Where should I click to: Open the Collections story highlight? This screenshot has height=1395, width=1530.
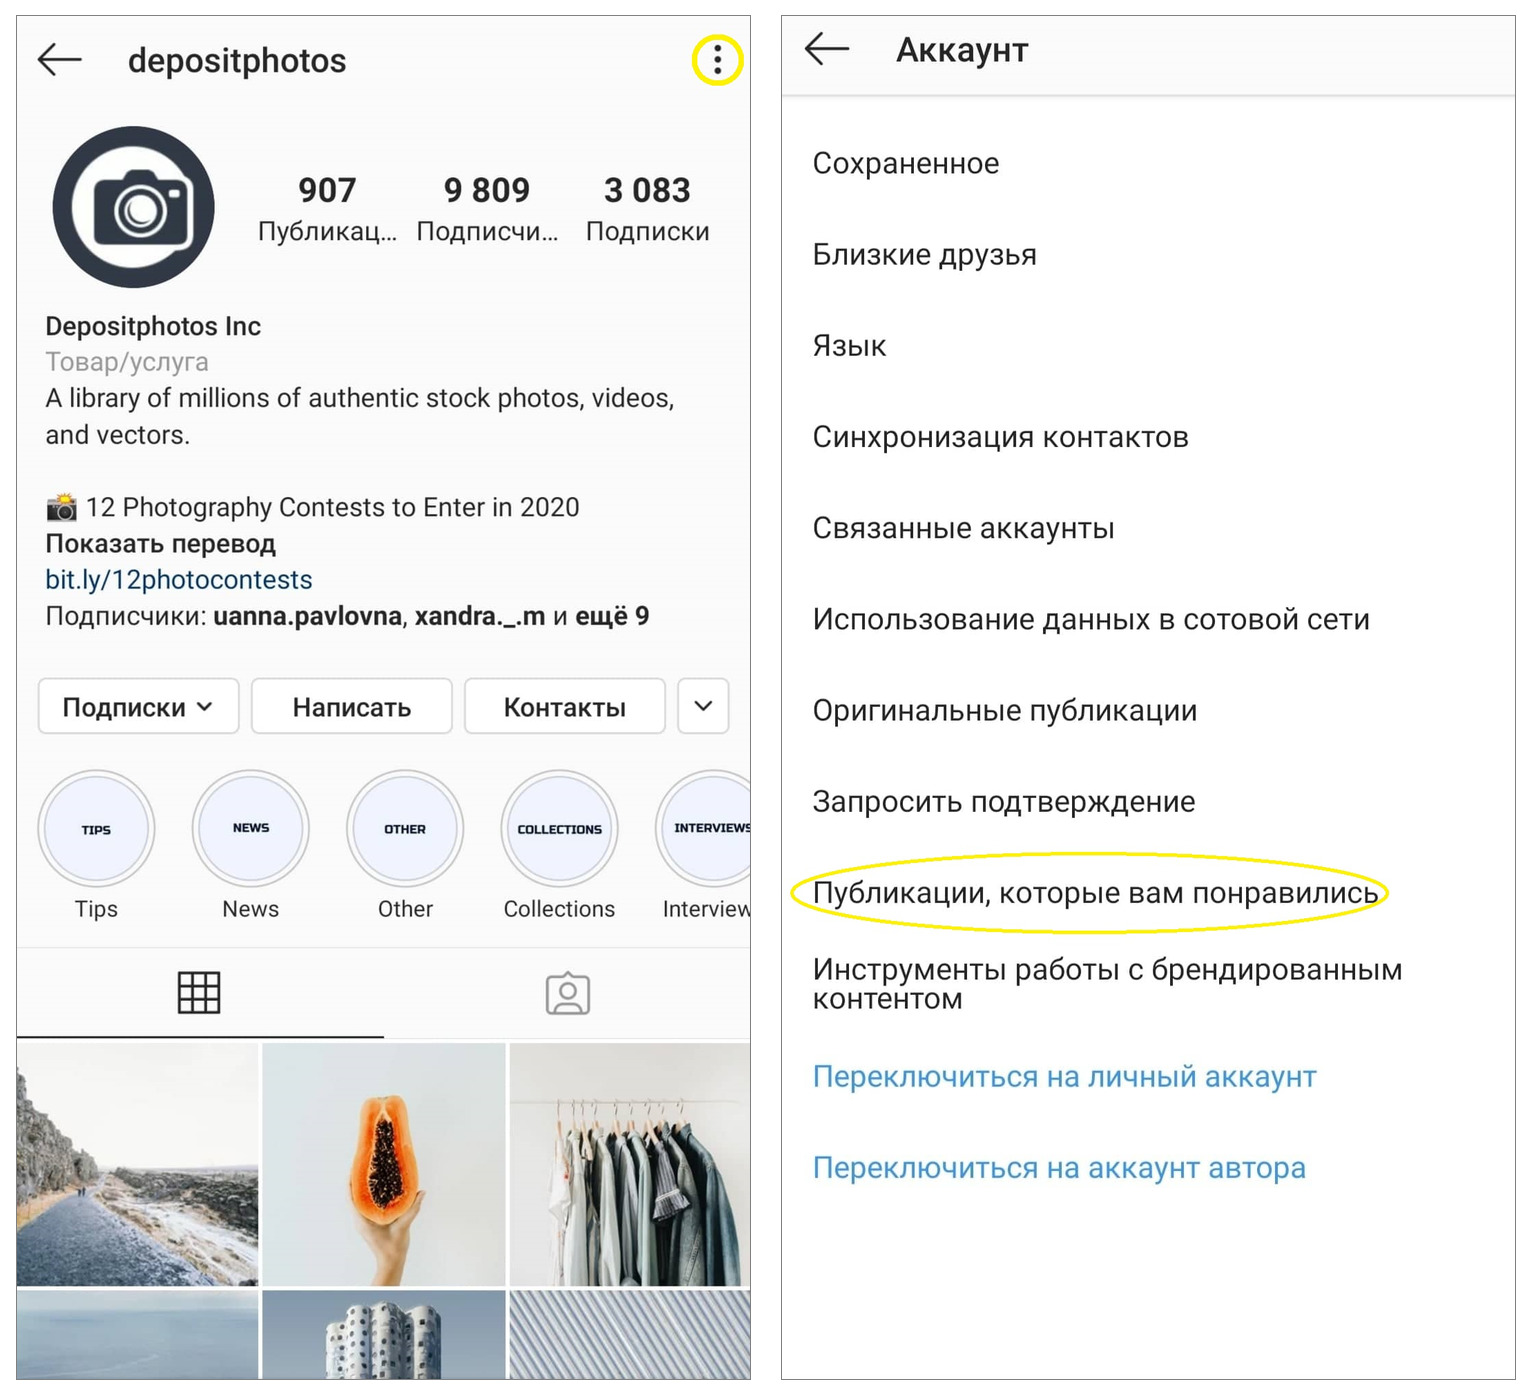click(x=559, y=845)
